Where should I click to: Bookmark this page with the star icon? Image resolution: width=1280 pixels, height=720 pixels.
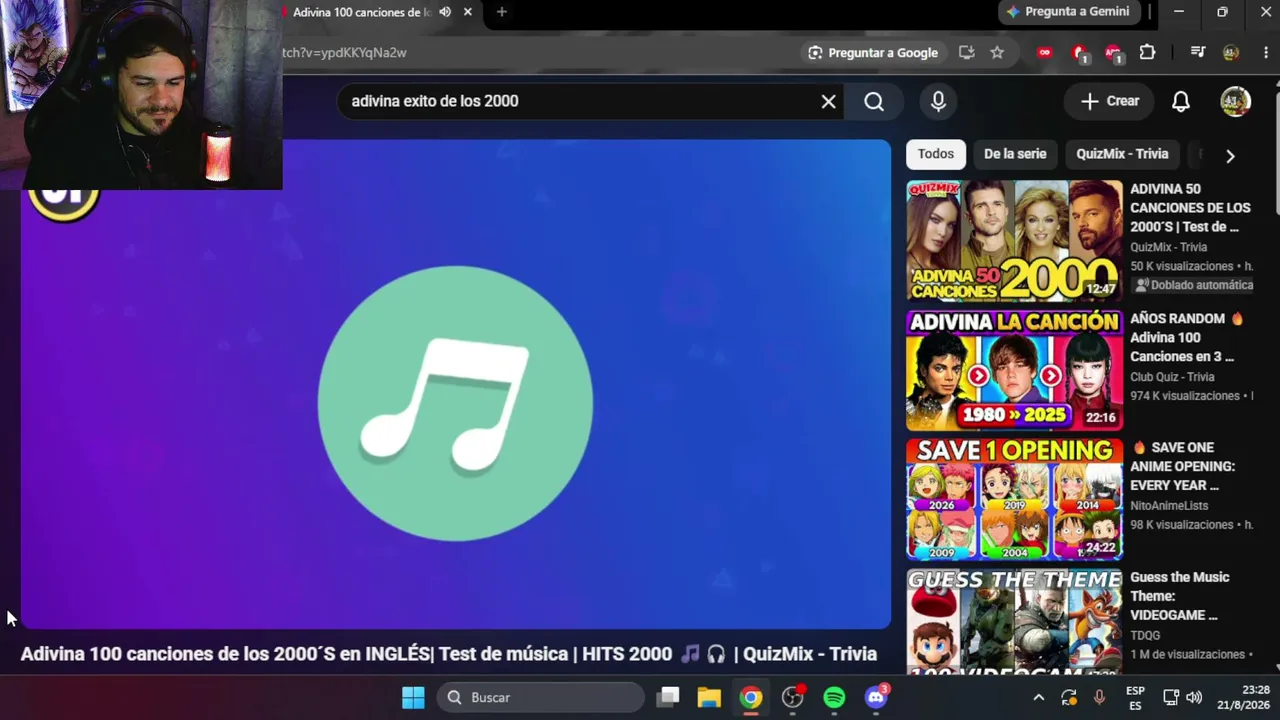tap(997, 53)
